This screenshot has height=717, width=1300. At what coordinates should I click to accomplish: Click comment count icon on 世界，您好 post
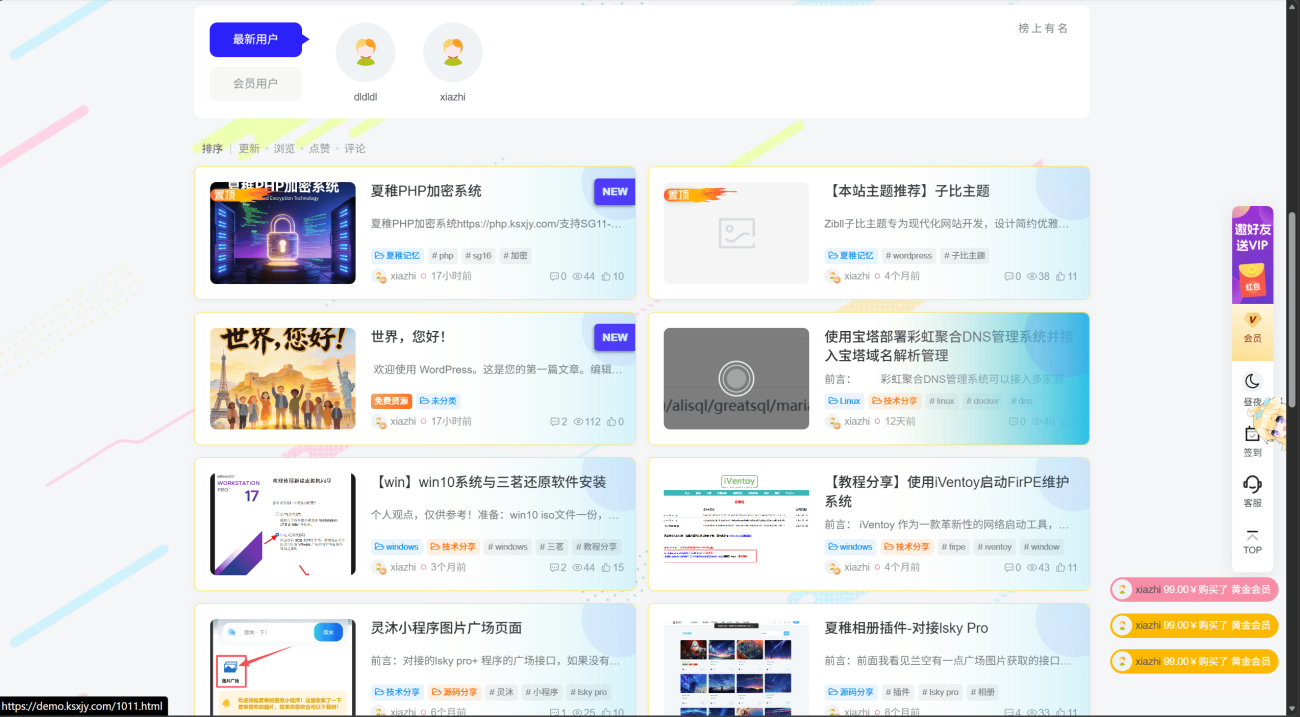click(555, 422)
